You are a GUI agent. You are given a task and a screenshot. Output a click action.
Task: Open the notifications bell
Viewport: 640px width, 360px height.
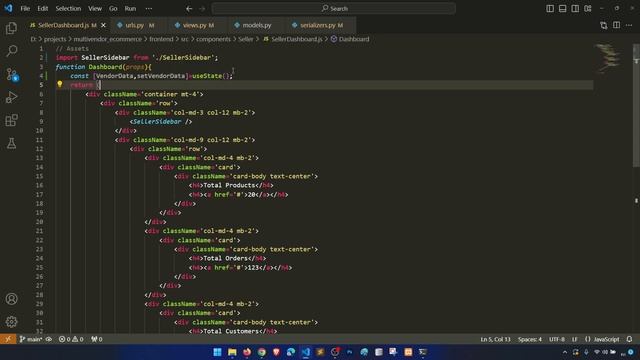[629, 339]
